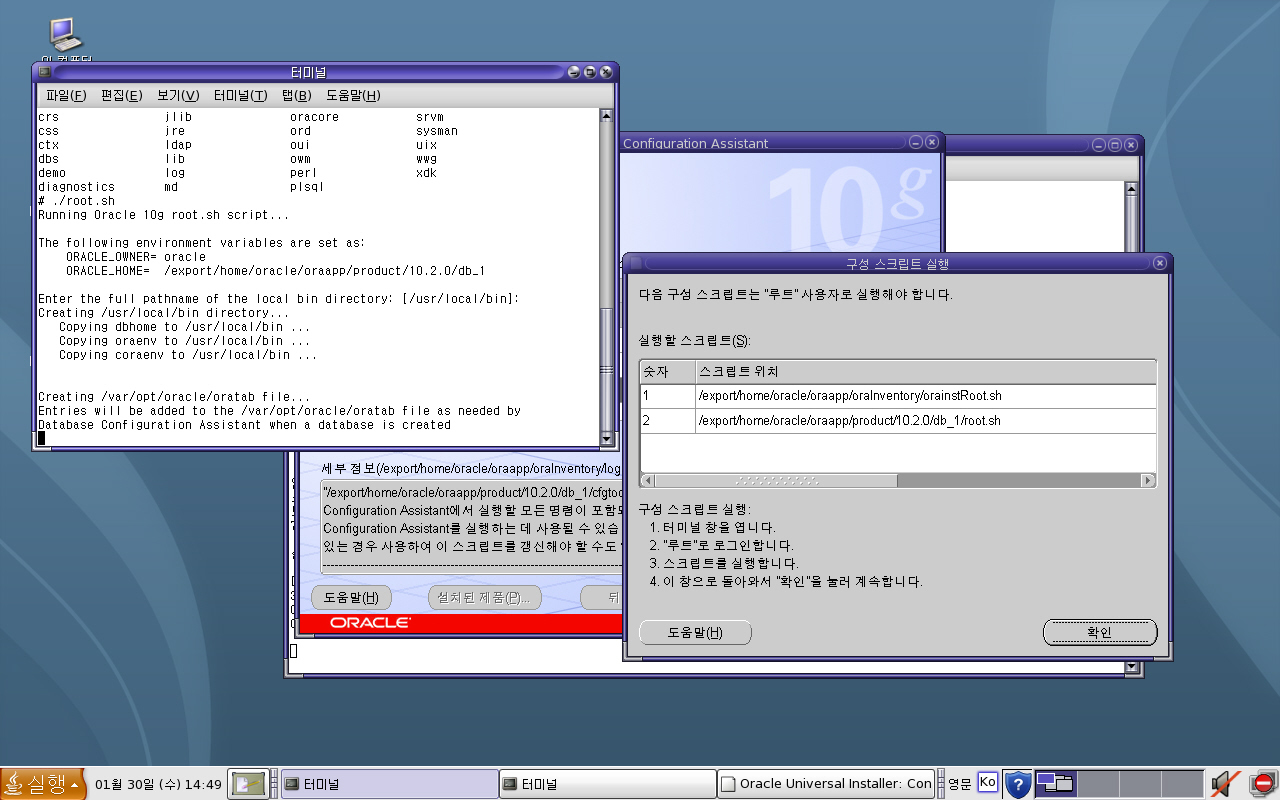Click the terminal vertical scrollbar thumb
Image resolution: width=1280 pixels, height=800 pixels.
pyautogui.click(x=606, y=368)
